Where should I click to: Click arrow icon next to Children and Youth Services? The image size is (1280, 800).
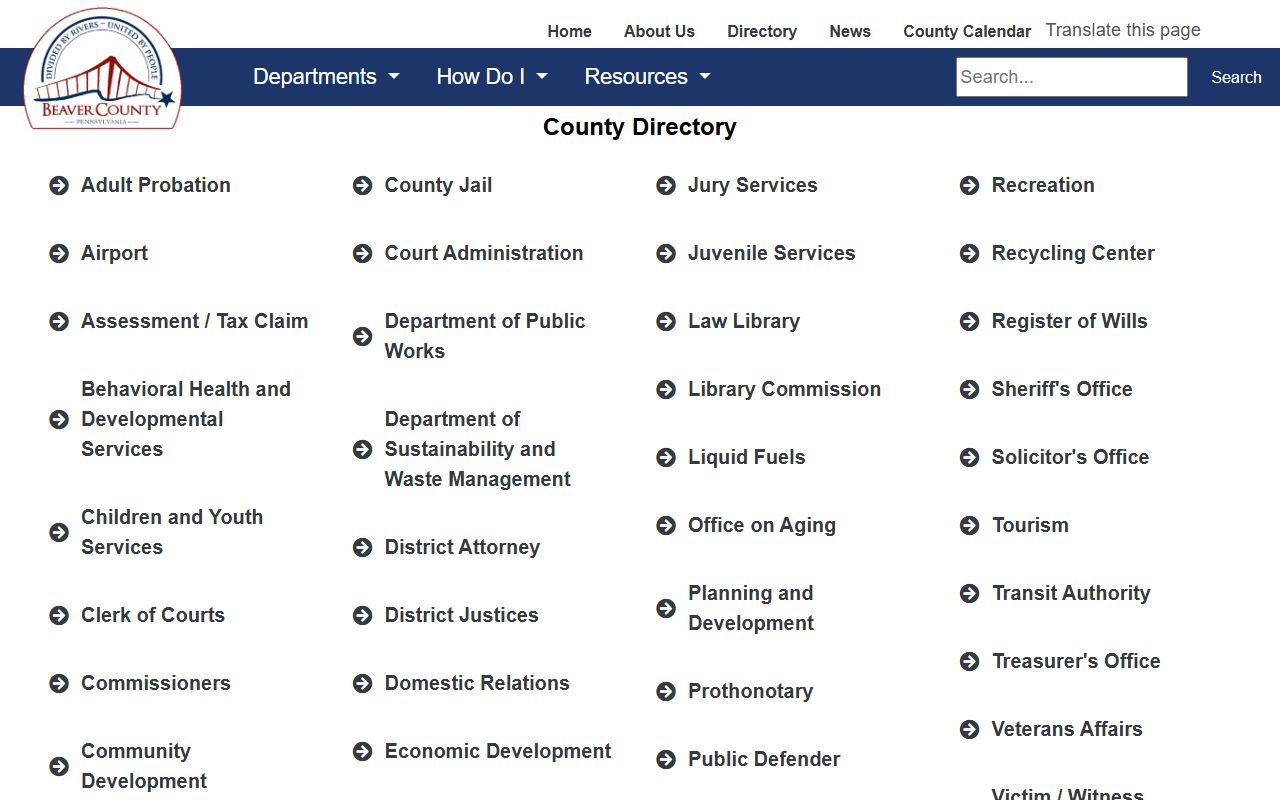pyautogui.click(x=59, y=532)
